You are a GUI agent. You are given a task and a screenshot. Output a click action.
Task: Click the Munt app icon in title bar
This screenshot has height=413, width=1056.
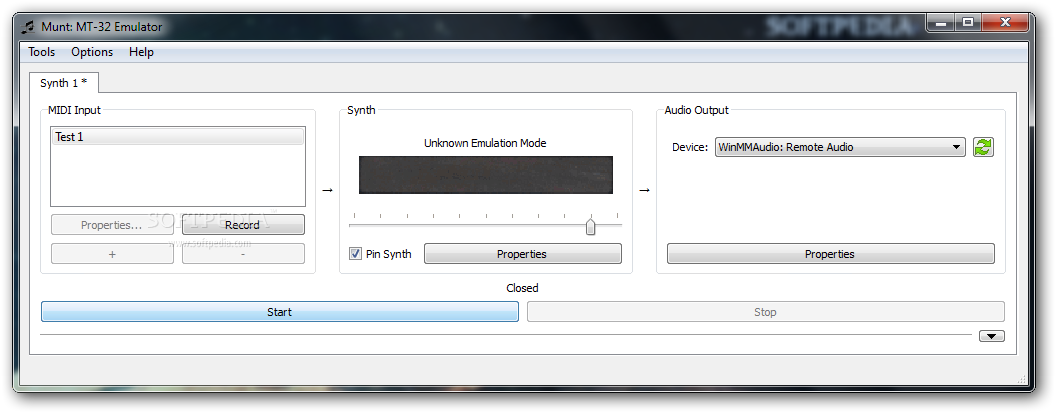(28, 27)
